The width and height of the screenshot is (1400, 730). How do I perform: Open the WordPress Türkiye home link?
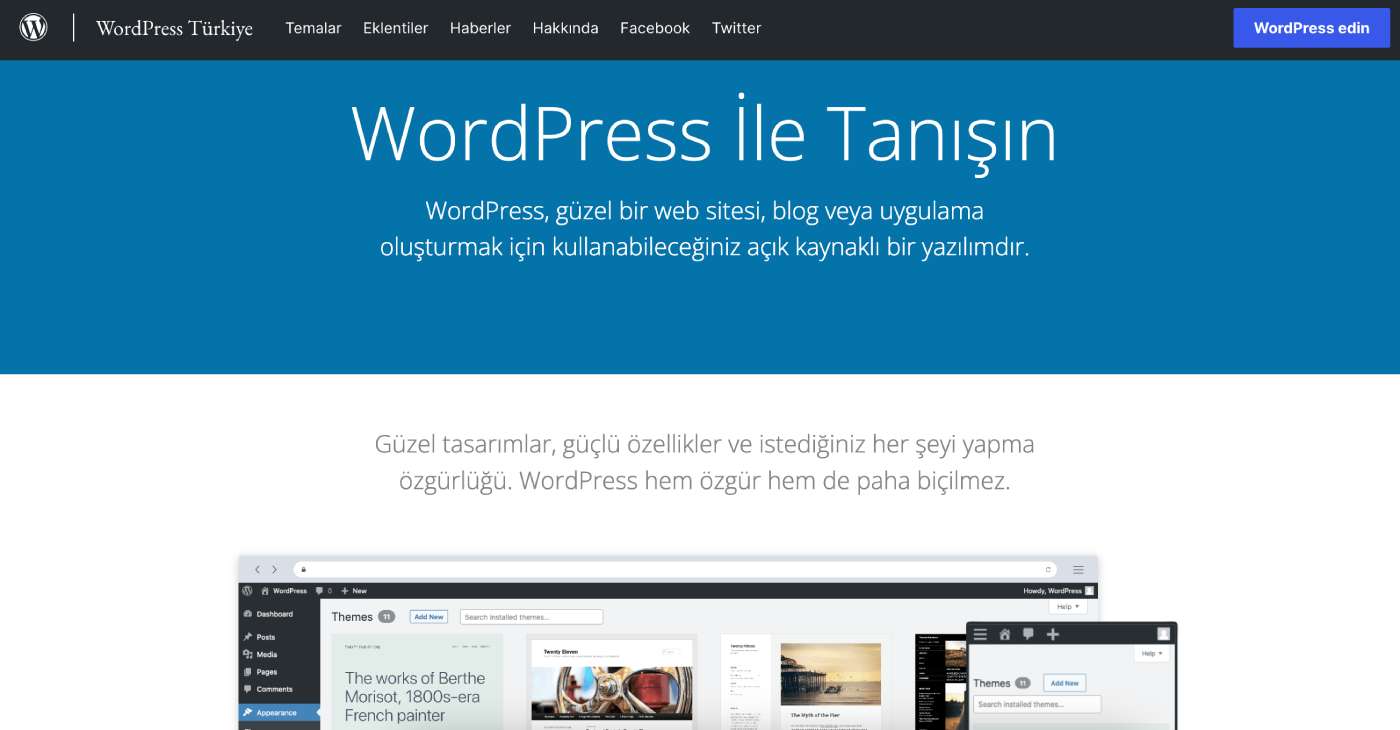174,28
